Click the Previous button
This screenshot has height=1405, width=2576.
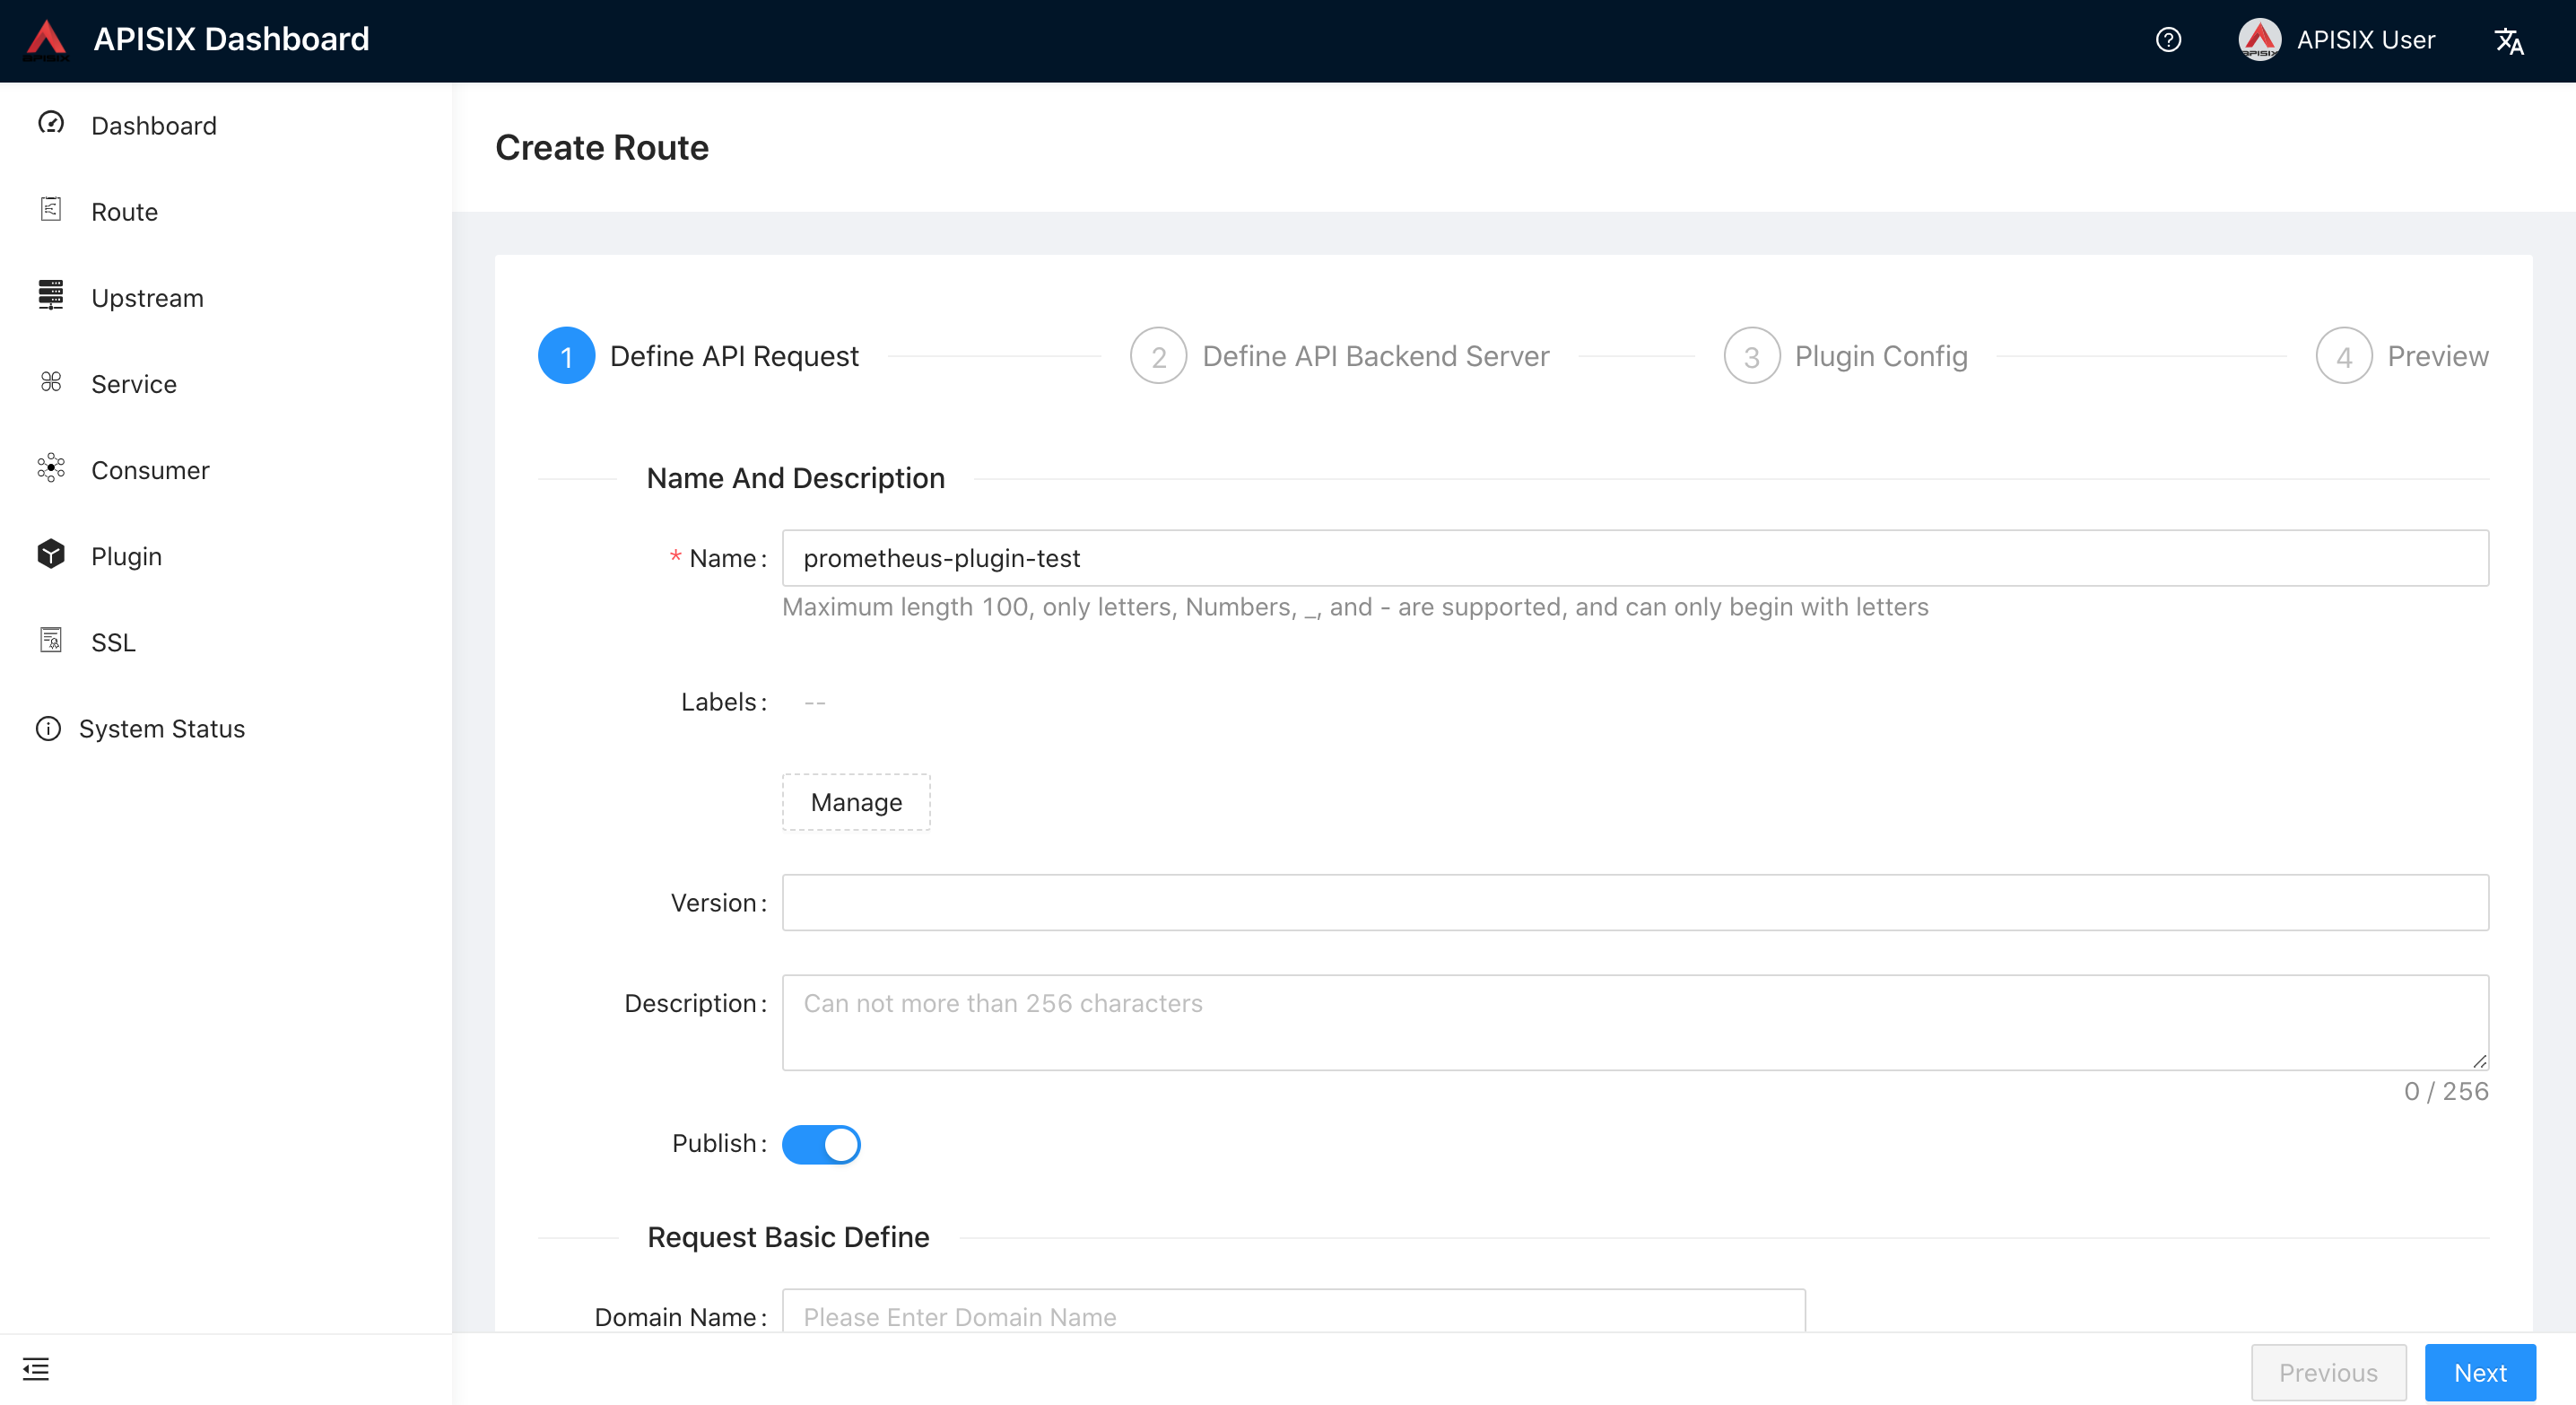(2328, 1372)
